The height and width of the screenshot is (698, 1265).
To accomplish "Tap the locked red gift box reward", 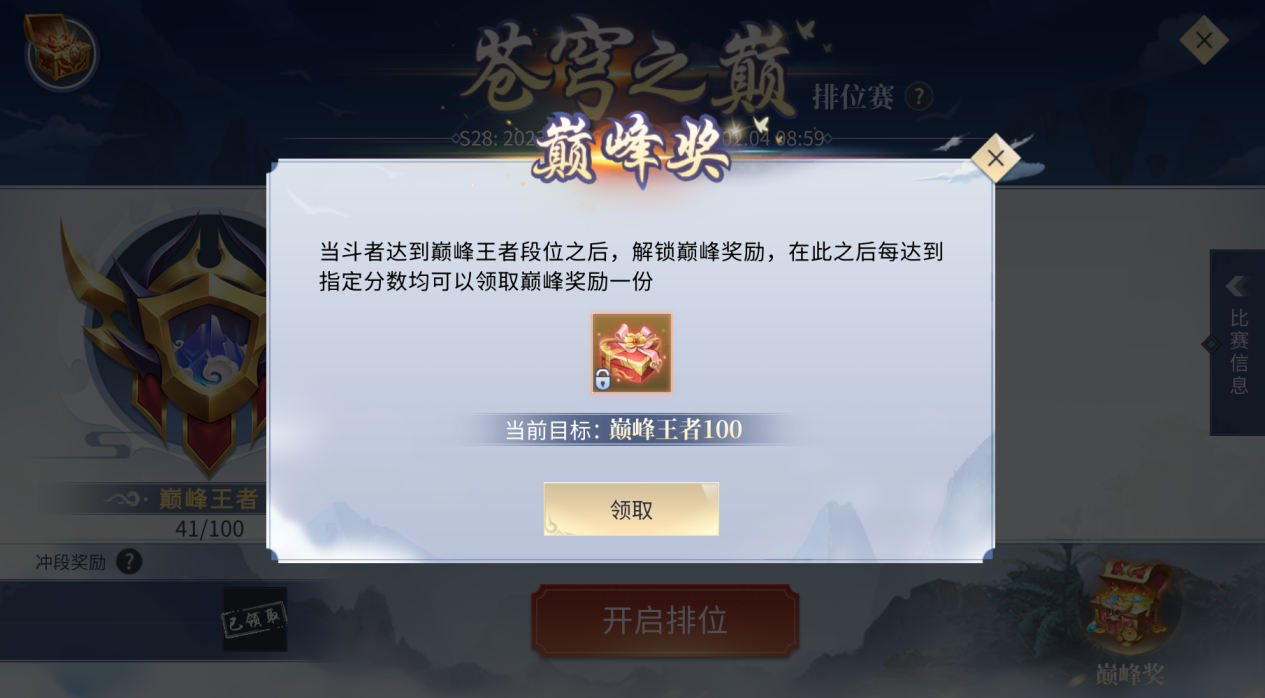I will (631, 353).
